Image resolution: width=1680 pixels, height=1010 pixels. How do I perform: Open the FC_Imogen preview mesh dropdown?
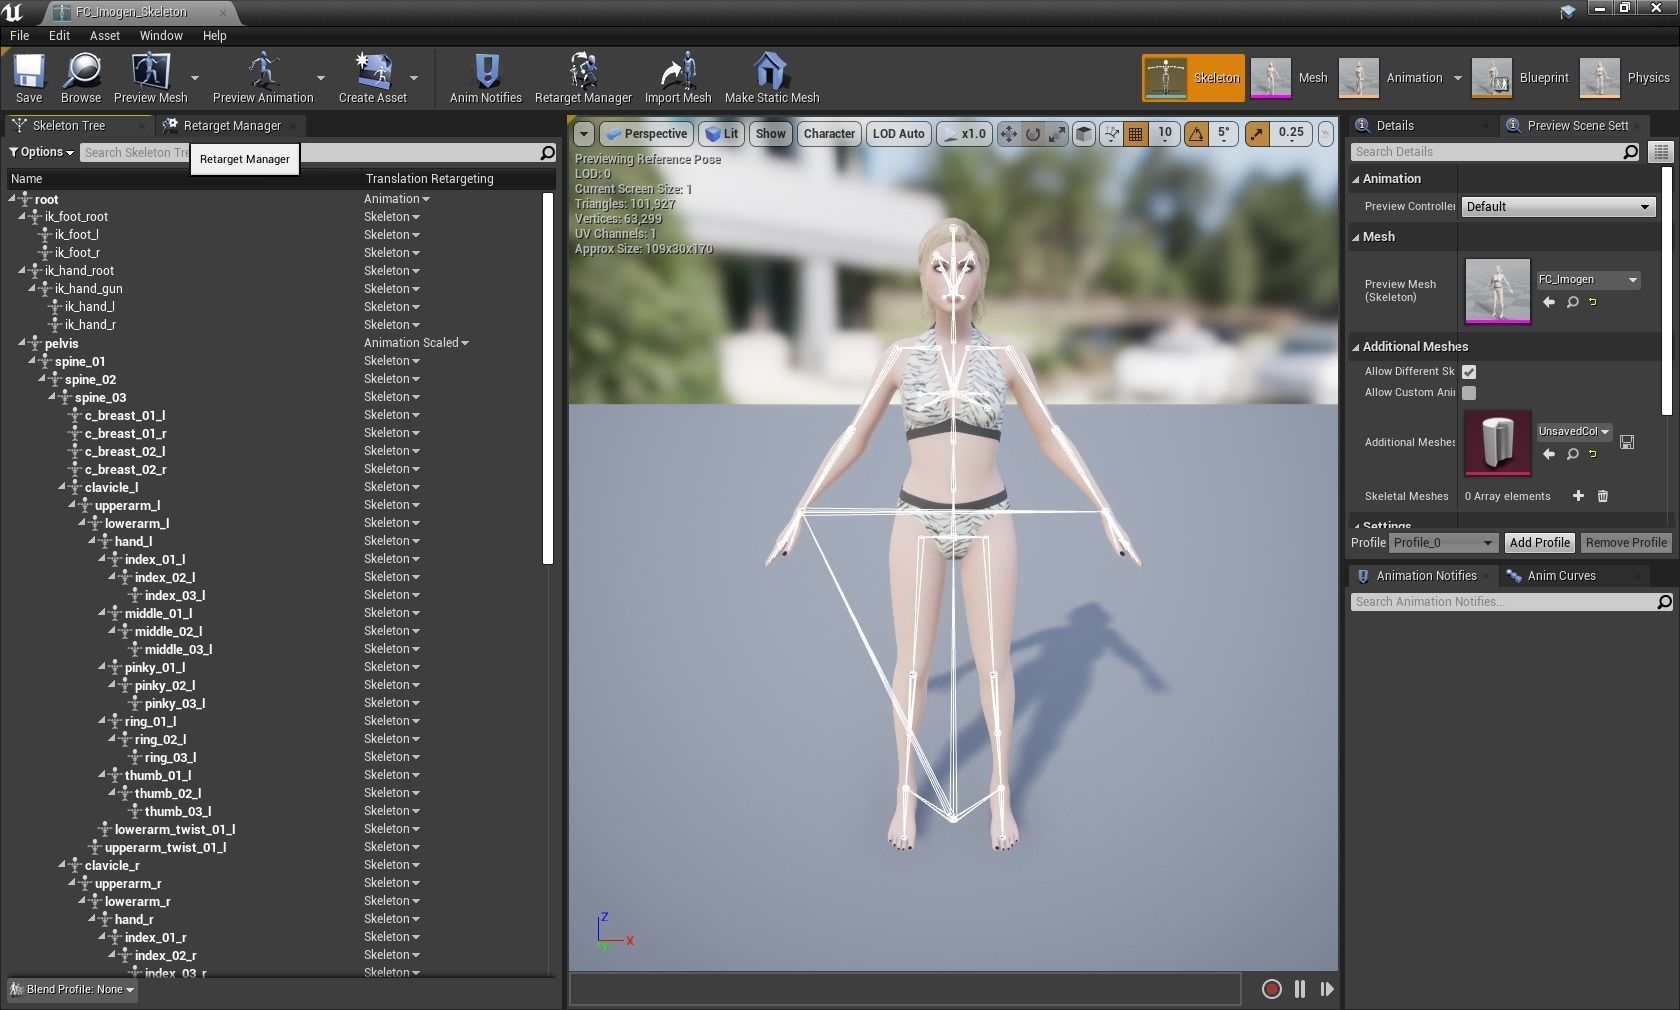tap(1588, 280)
